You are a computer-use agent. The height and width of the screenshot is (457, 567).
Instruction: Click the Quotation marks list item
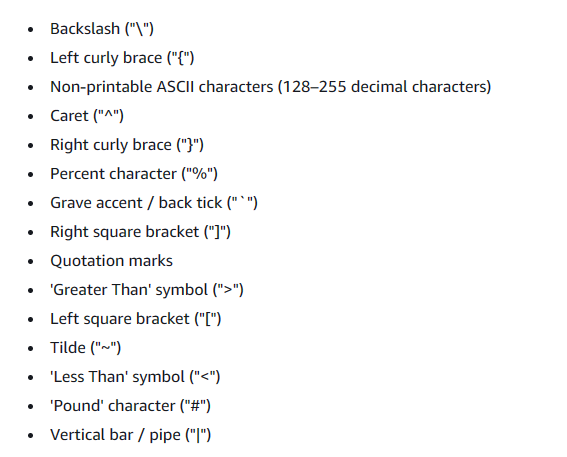(x=111, y=261)
